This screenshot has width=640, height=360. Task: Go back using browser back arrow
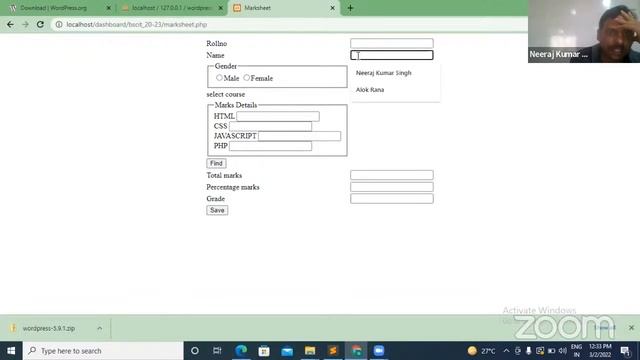[x=10, y=24]
